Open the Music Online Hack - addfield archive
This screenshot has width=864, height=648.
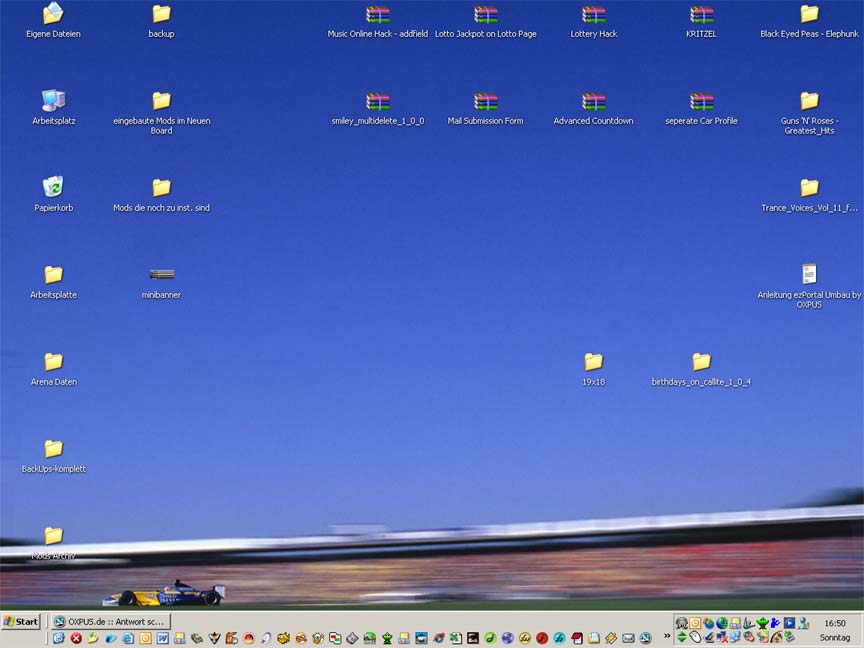pos(377,15)
